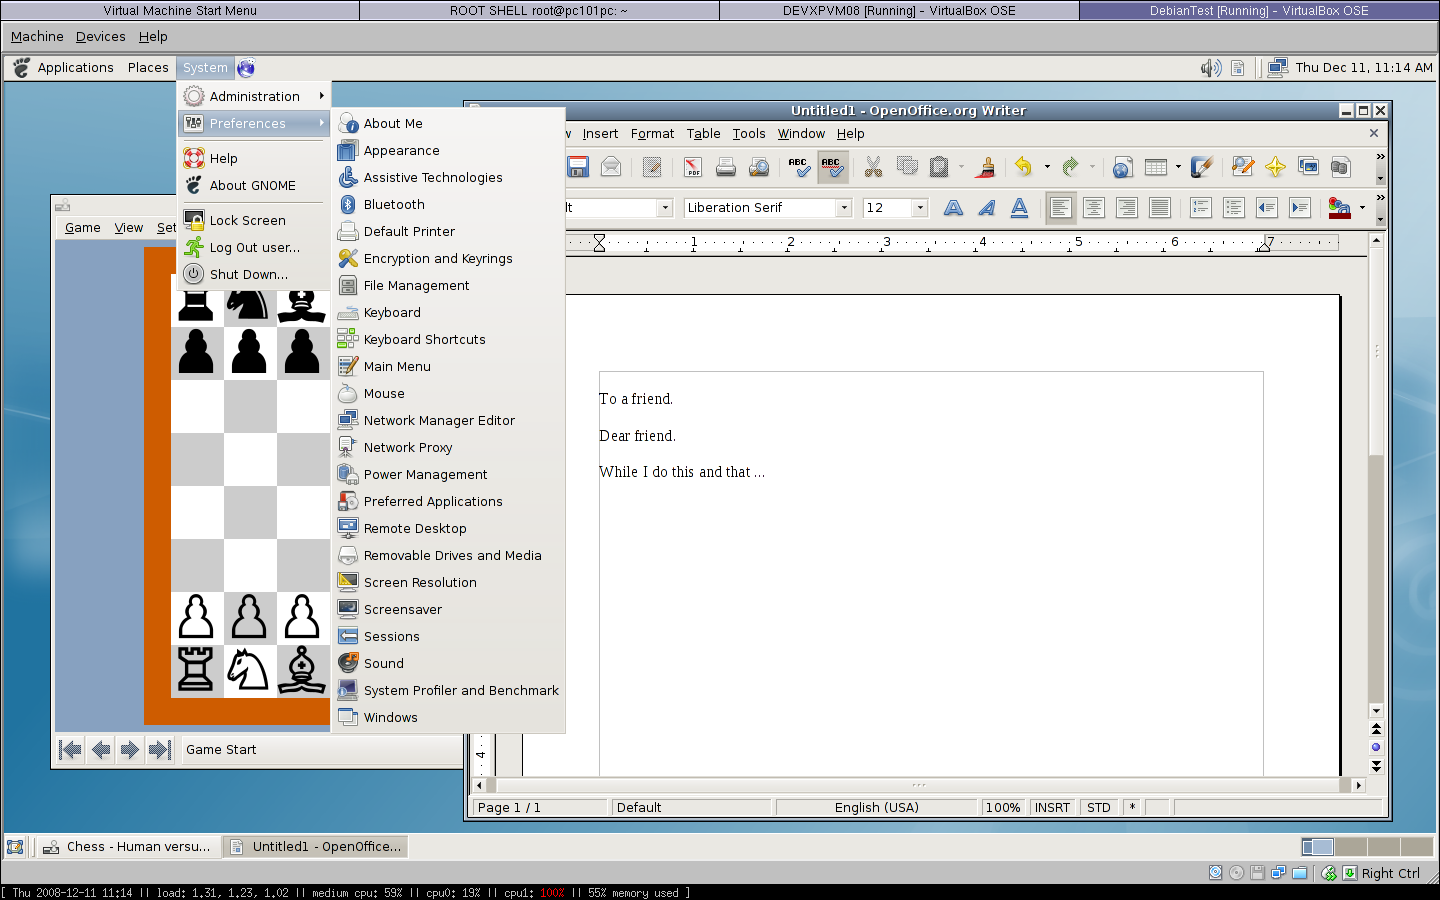Select Align Right paragraph button

(x=1127, y=208)
